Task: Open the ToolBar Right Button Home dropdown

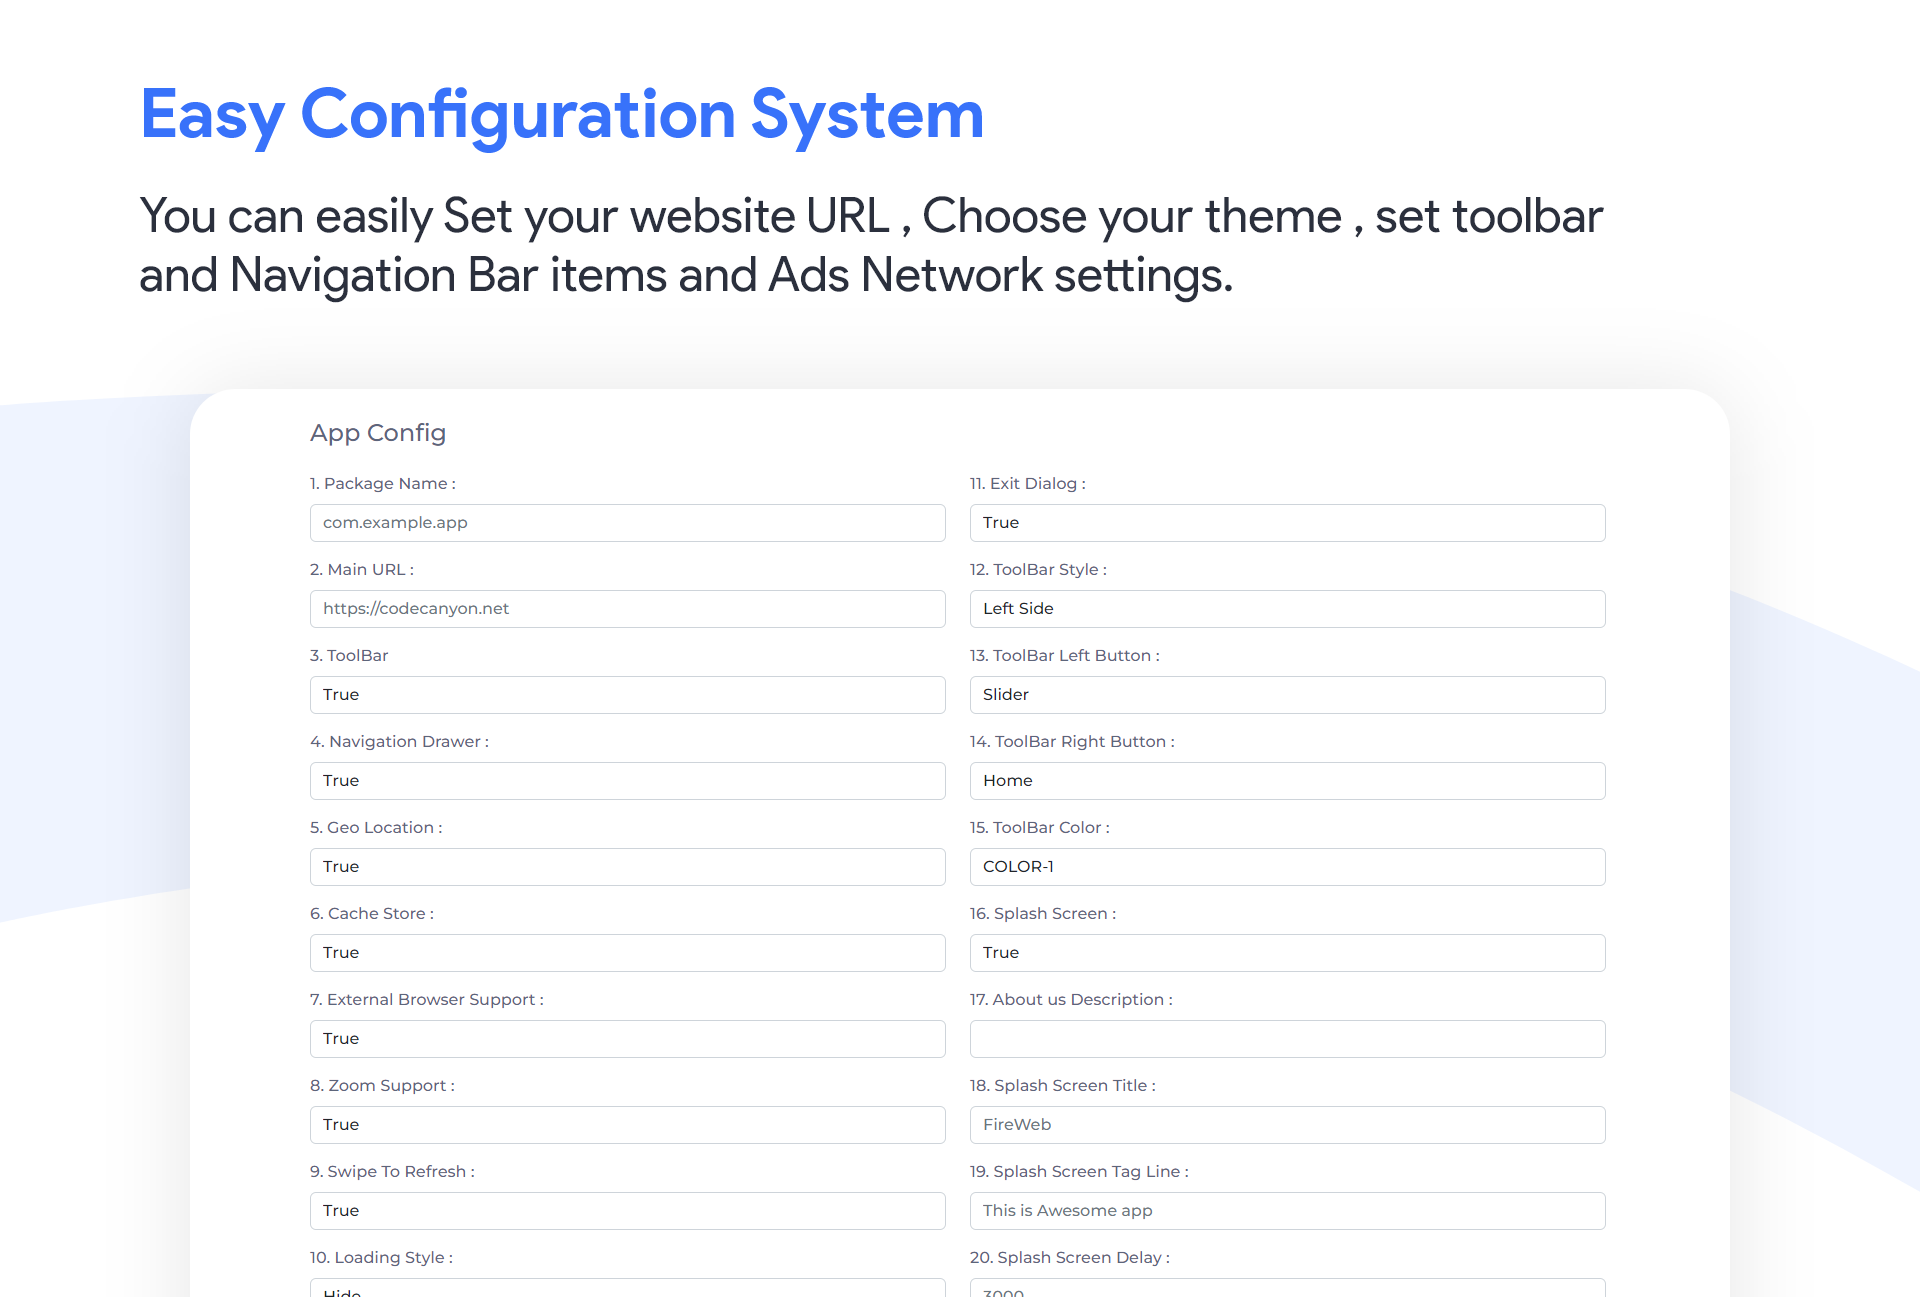Action: pyautogui.click(x=1287, y=780)
